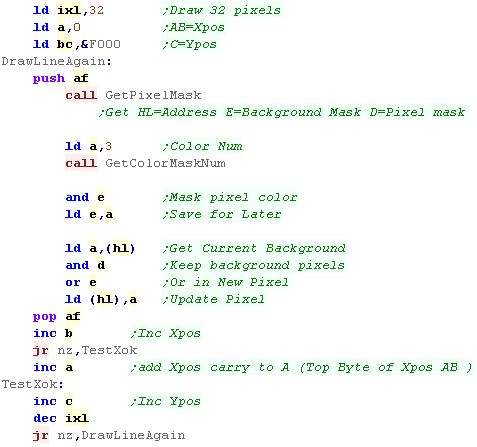Click the ';Mask pixel color' comment

click(230, 198)
